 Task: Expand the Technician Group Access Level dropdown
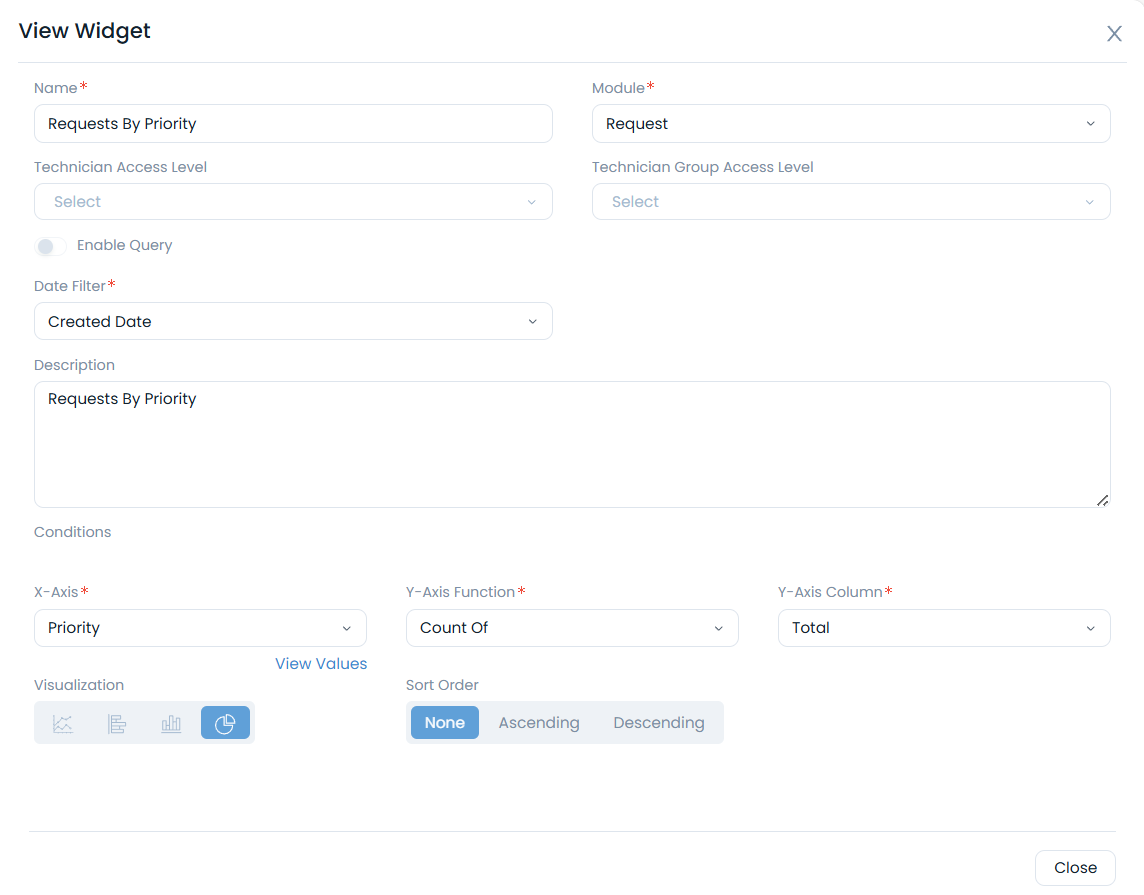click(850, 202)
